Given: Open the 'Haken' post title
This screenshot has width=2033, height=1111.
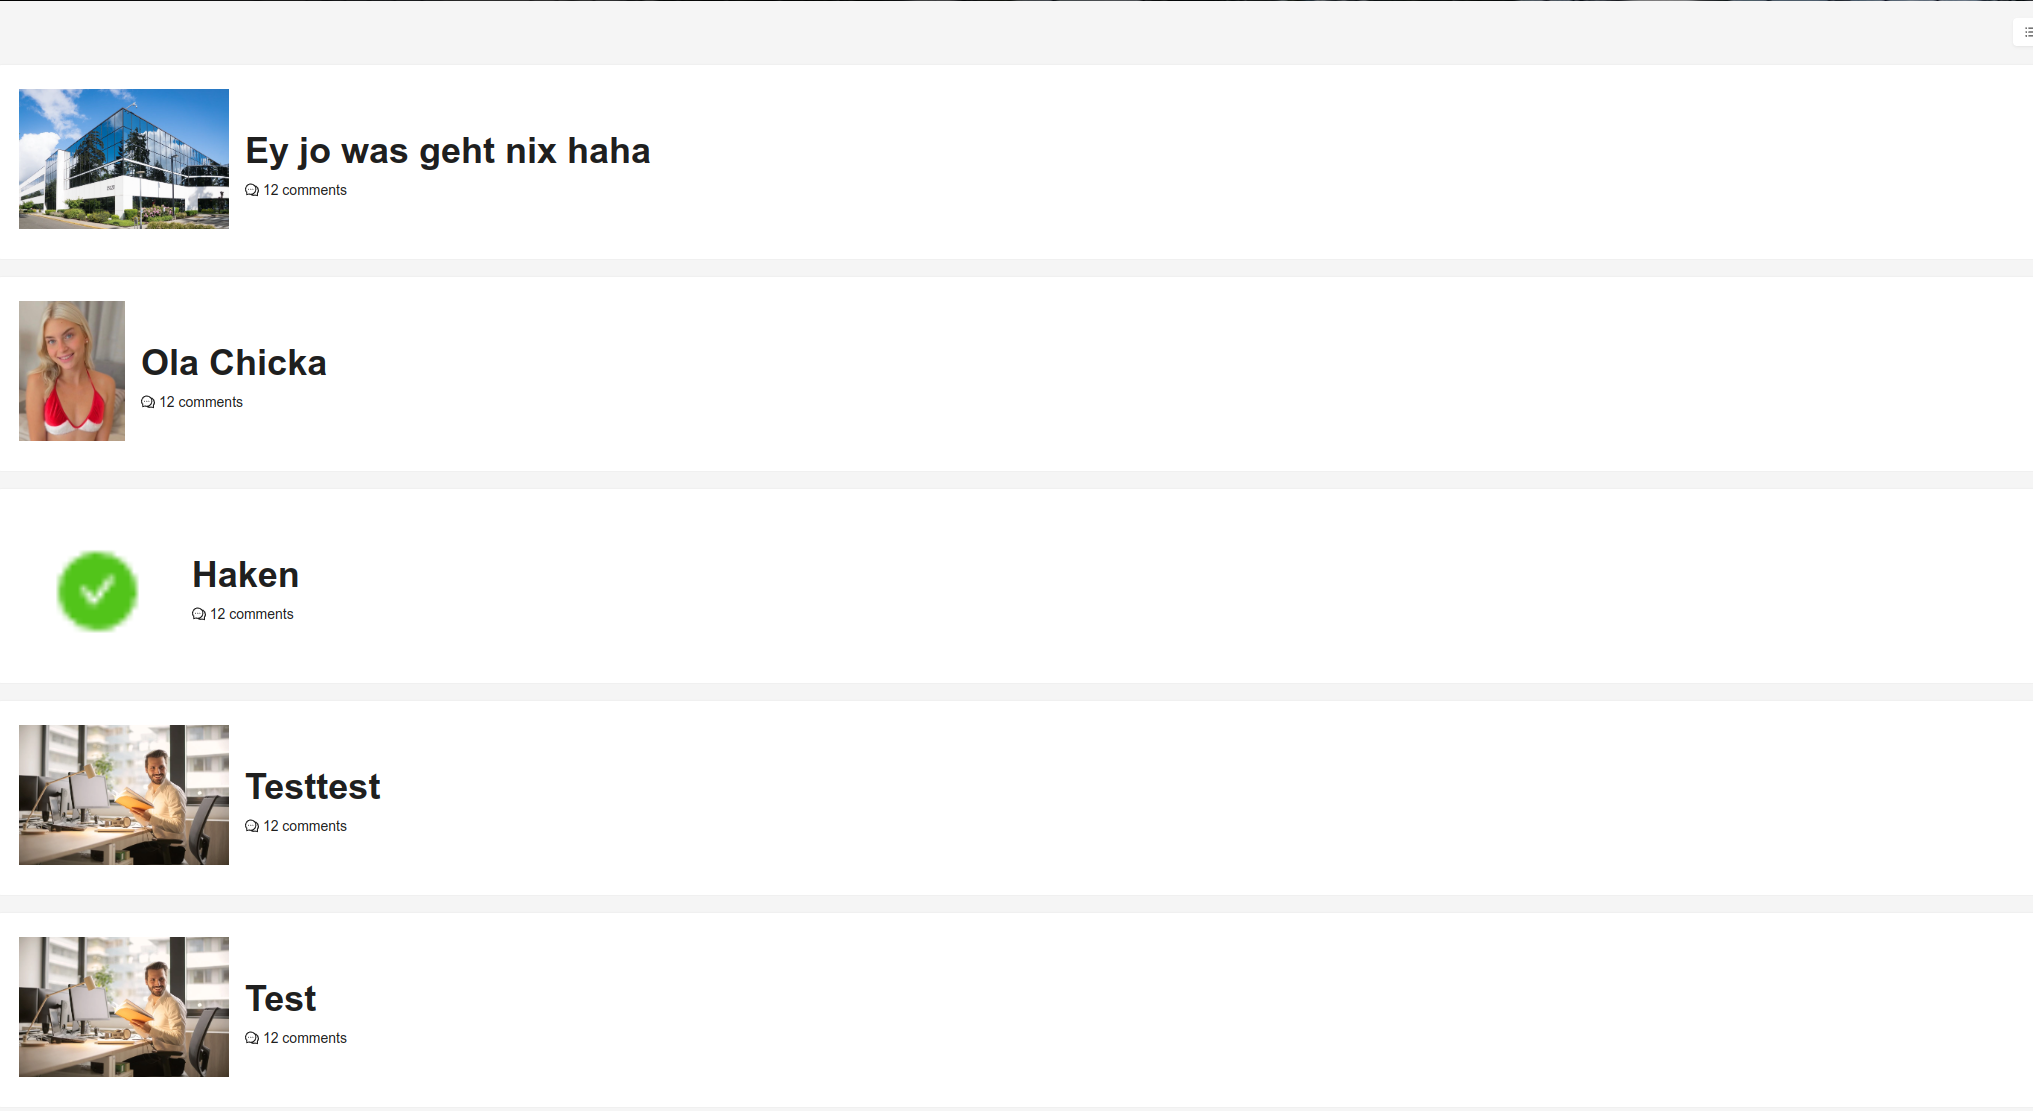Looking at the screenshot, I should 246,575.
